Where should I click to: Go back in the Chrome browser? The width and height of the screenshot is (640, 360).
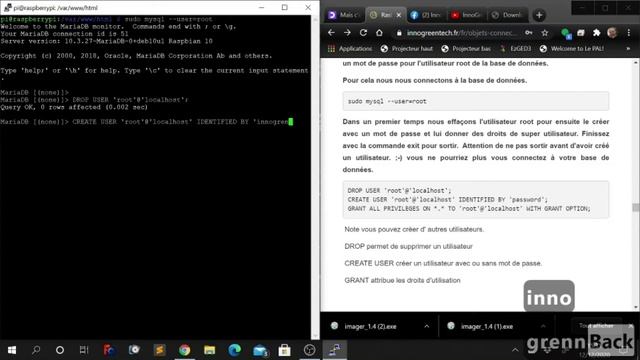coord(331,33)
